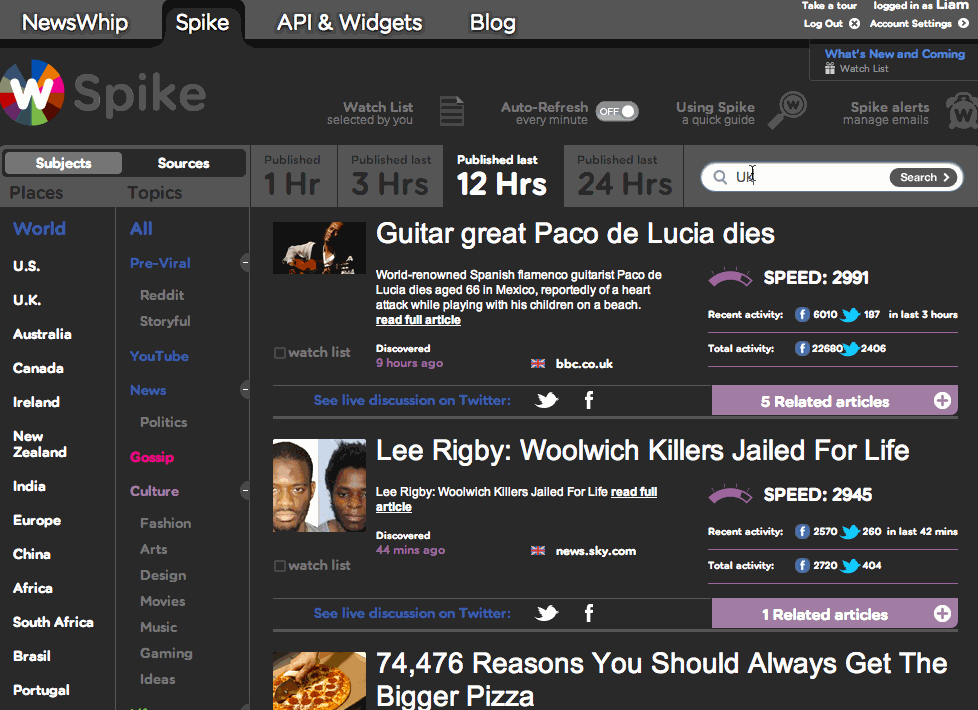Select the Published last 24 Hrs tab

[x=623, y=175]
